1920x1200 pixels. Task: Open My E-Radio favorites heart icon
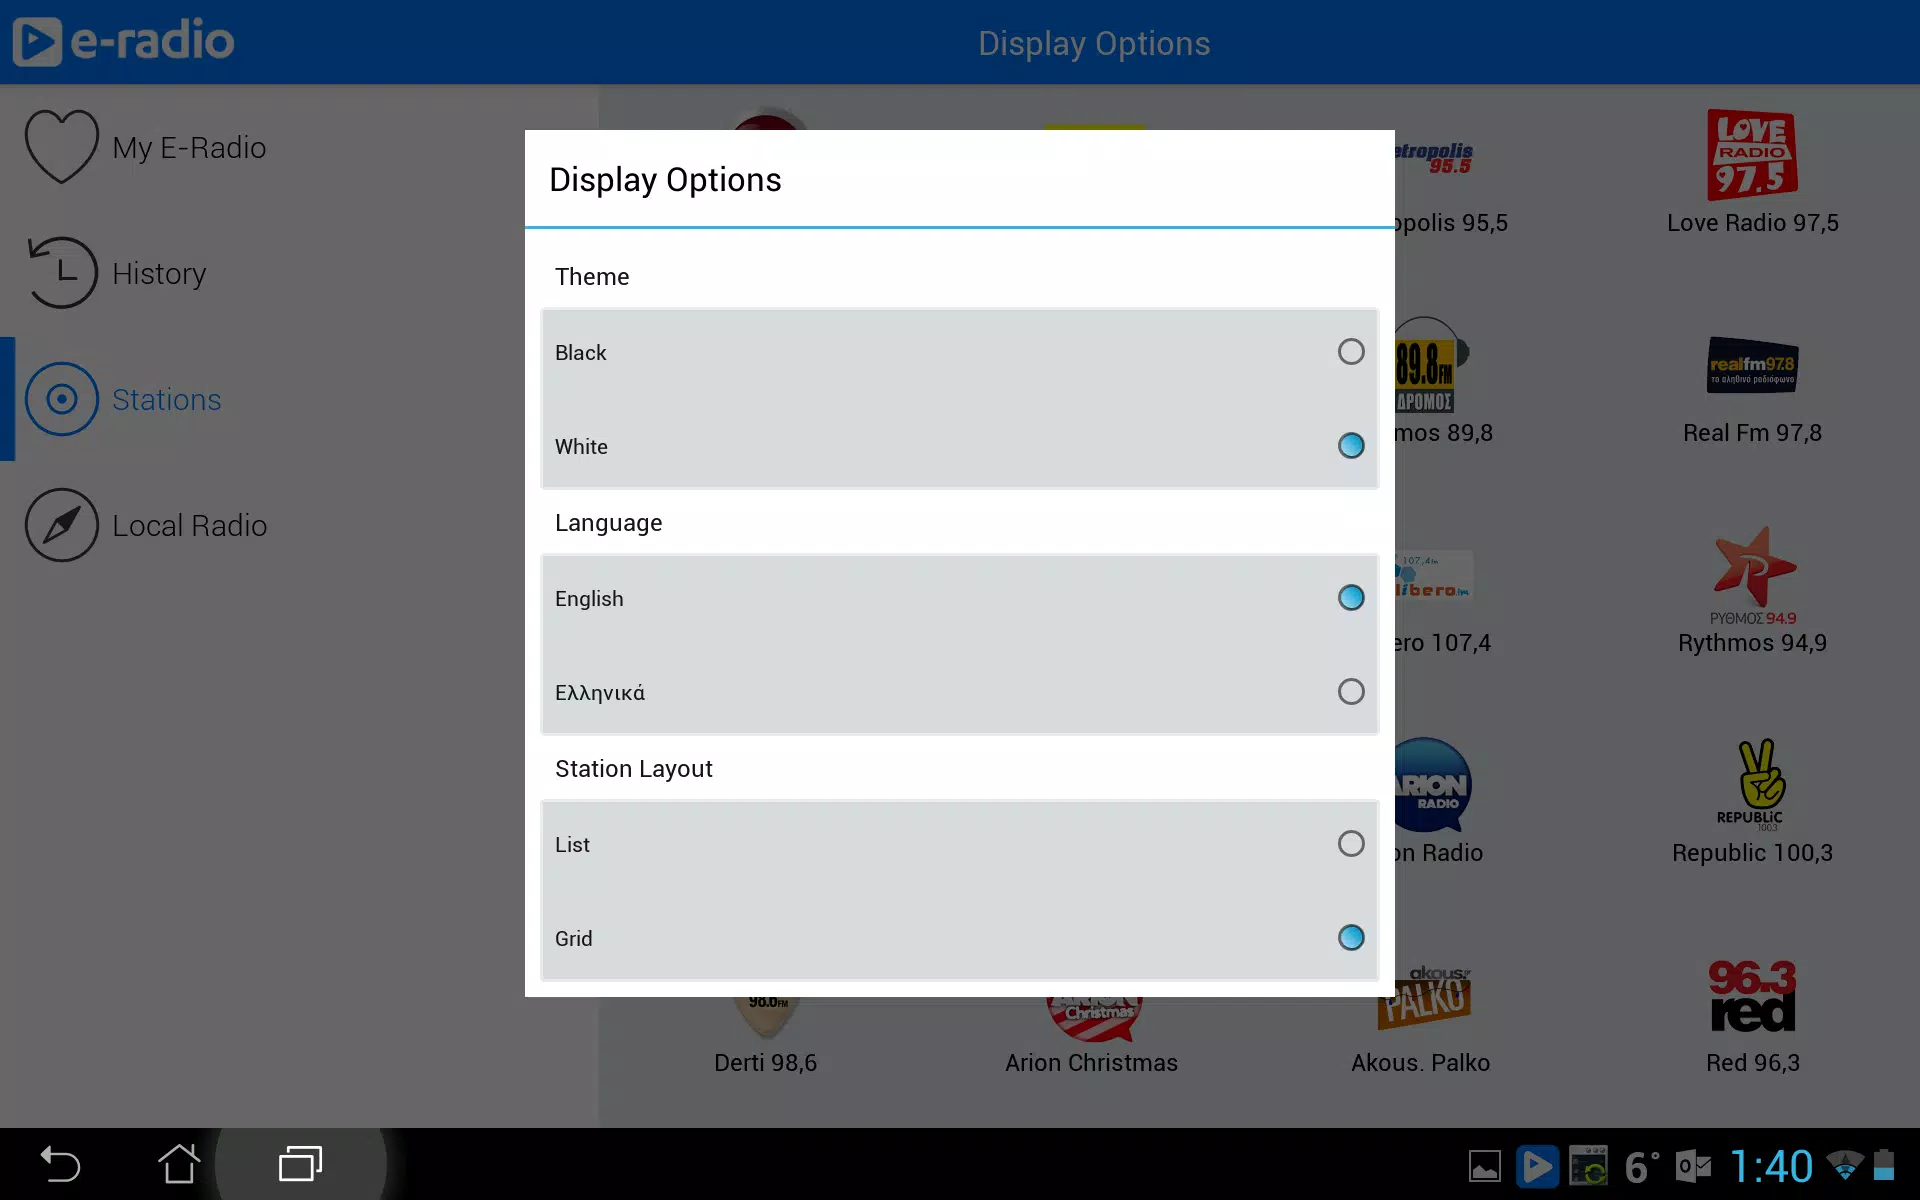click(x=61, y=147)
